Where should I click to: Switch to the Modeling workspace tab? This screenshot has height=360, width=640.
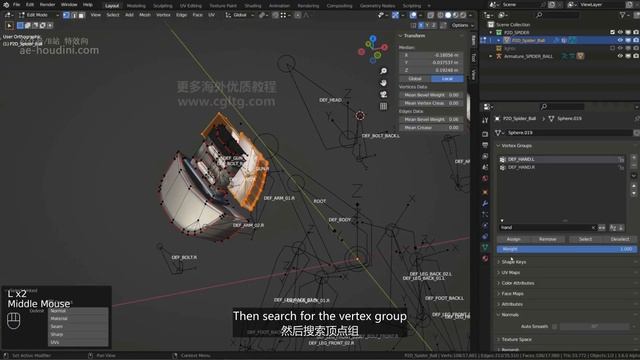[x=136, y=6]
